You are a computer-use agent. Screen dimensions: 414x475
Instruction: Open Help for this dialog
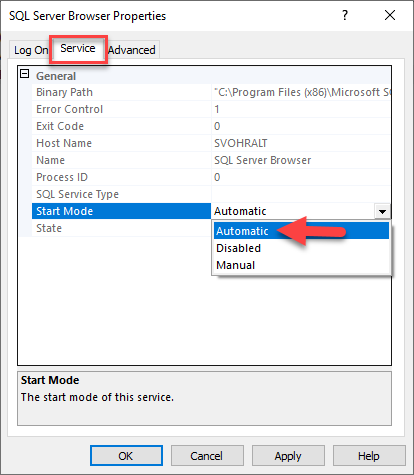(x=369, y=456)
